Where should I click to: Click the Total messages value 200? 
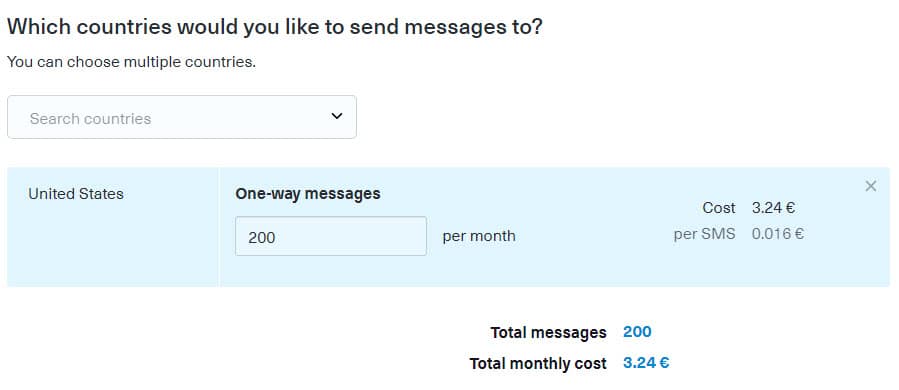coord(637,332)
